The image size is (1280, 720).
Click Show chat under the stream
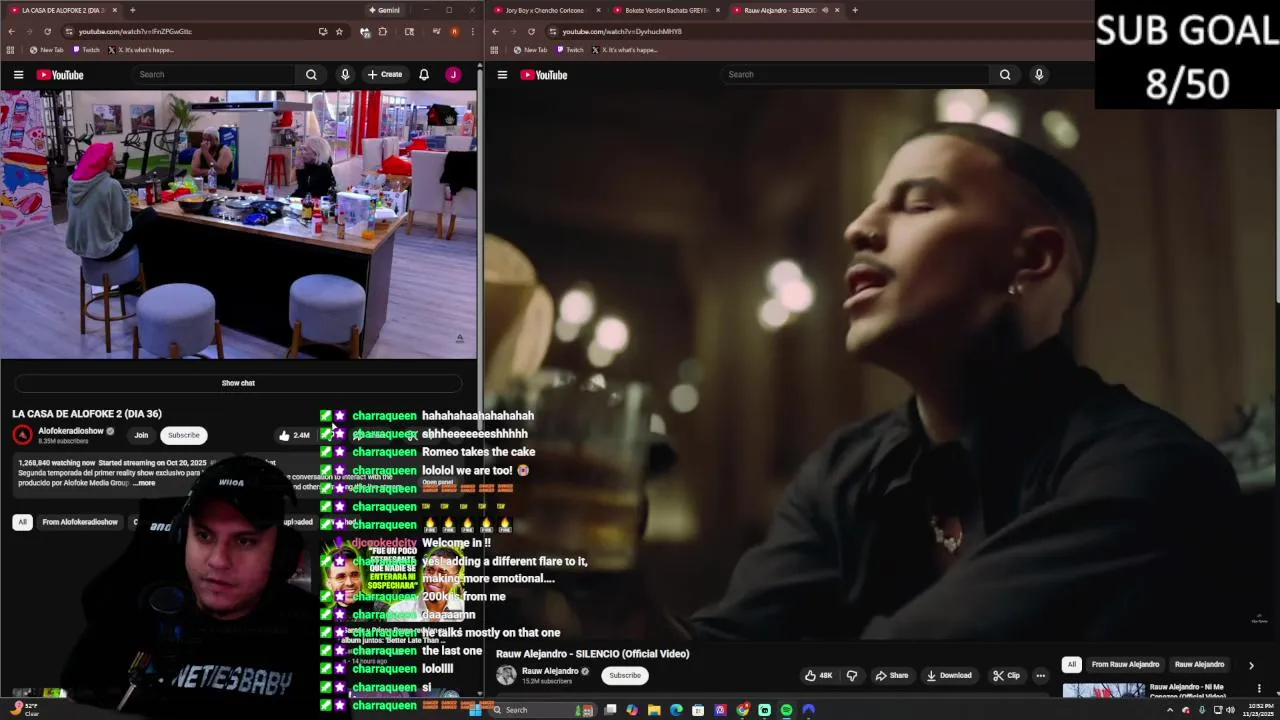(x=238, y=383)
